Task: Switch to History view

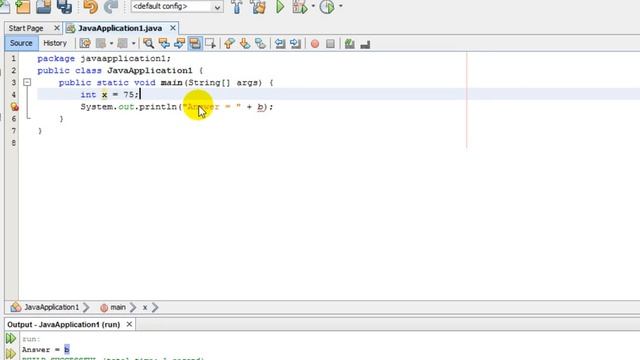Action: [55, 43]
